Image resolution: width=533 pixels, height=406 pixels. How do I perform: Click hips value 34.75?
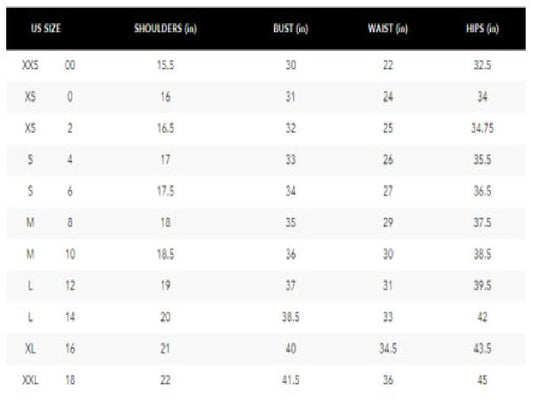pyautogui.click(x=482, y=128)
